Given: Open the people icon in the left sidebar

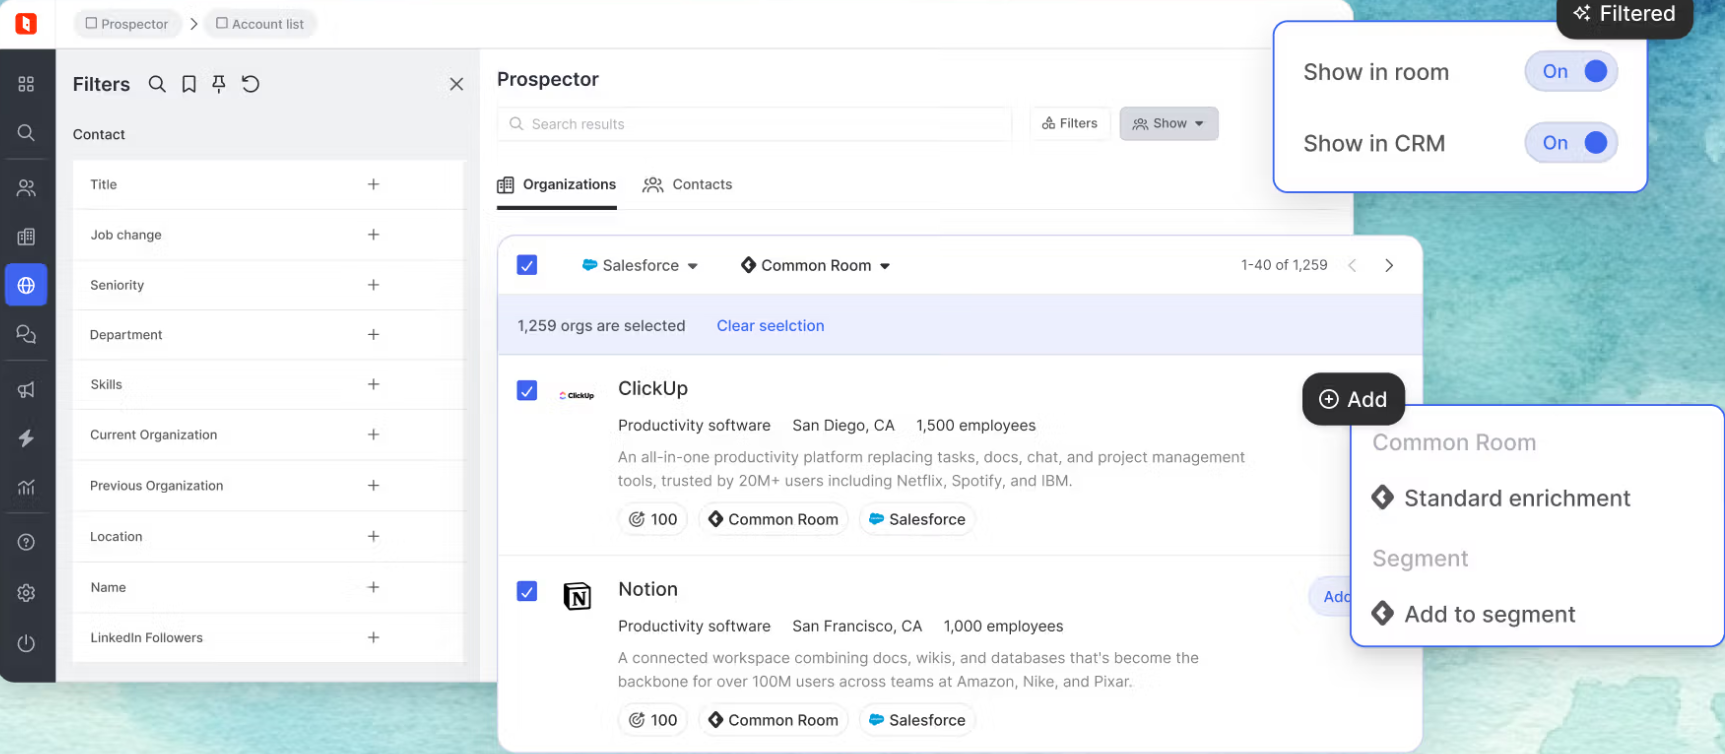Looking at the screenshot, I should pos(26,187).
